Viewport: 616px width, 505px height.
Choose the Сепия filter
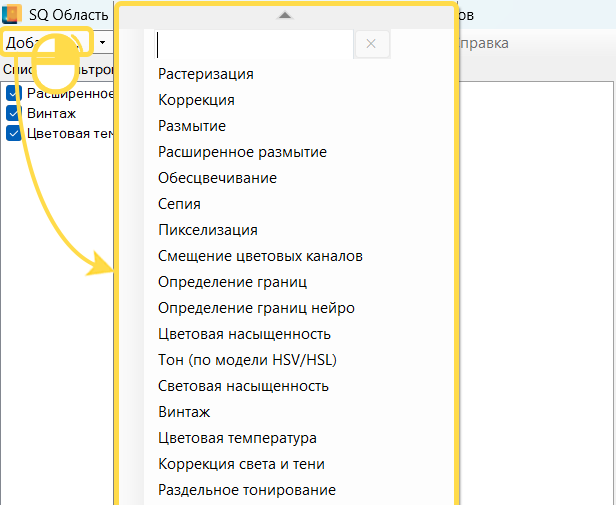tap(179, 204)
